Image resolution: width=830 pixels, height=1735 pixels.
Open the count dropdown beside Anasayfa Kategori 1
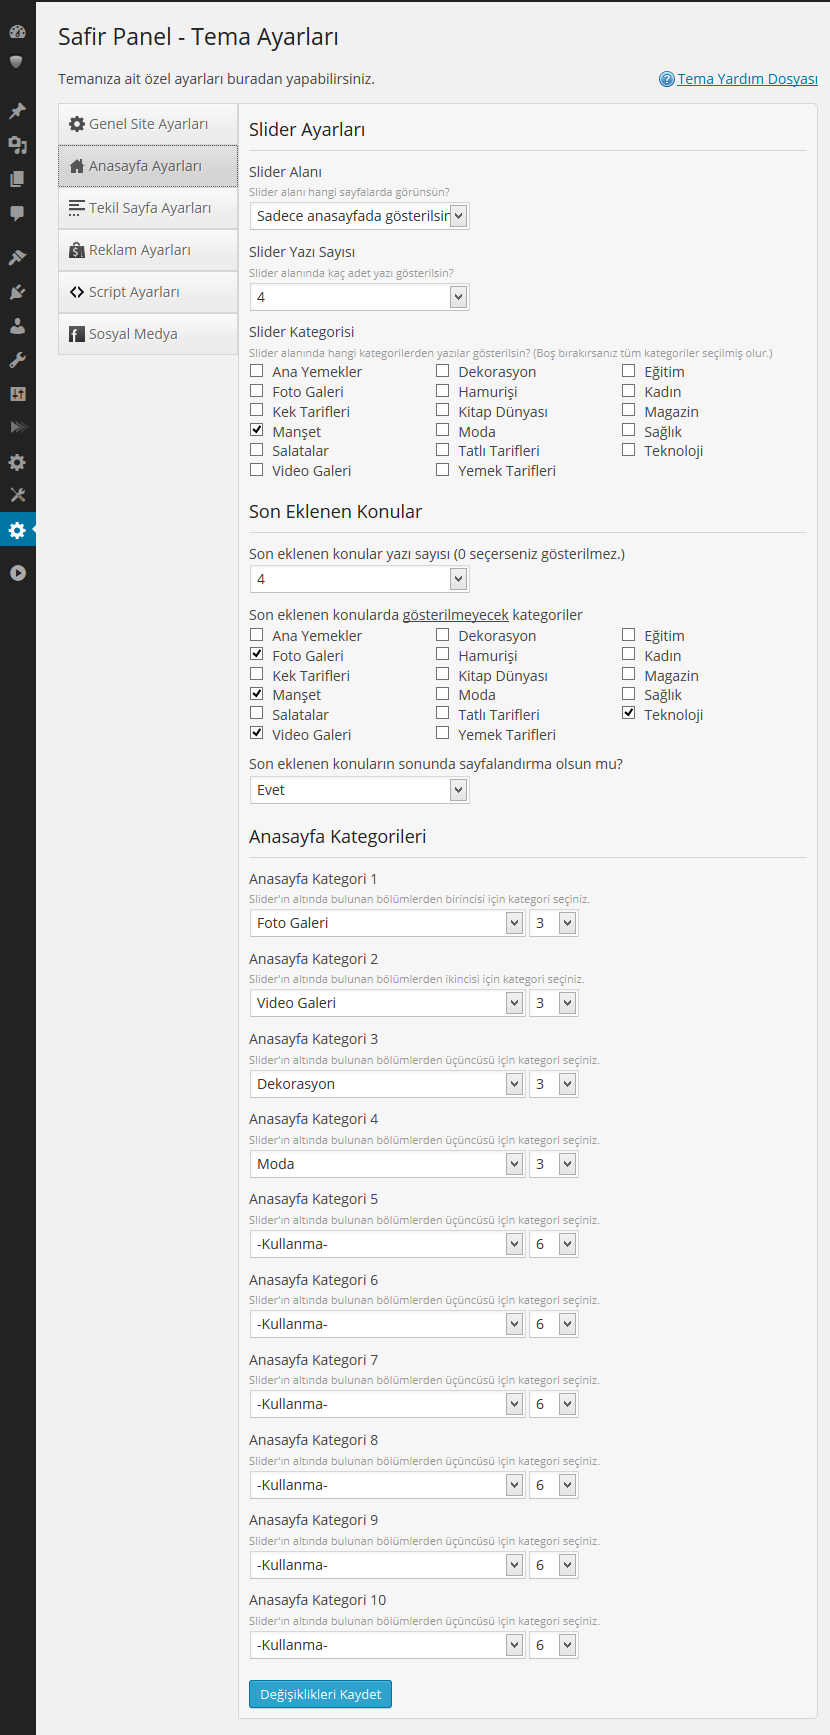pyautogui.click(x=553, y=923)
